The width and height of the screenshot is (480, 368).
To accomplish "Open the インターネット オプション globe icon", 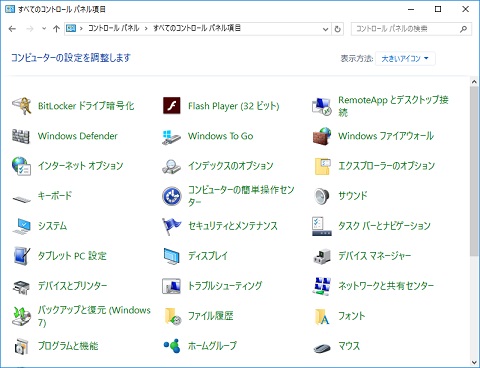I will (22, 166).
